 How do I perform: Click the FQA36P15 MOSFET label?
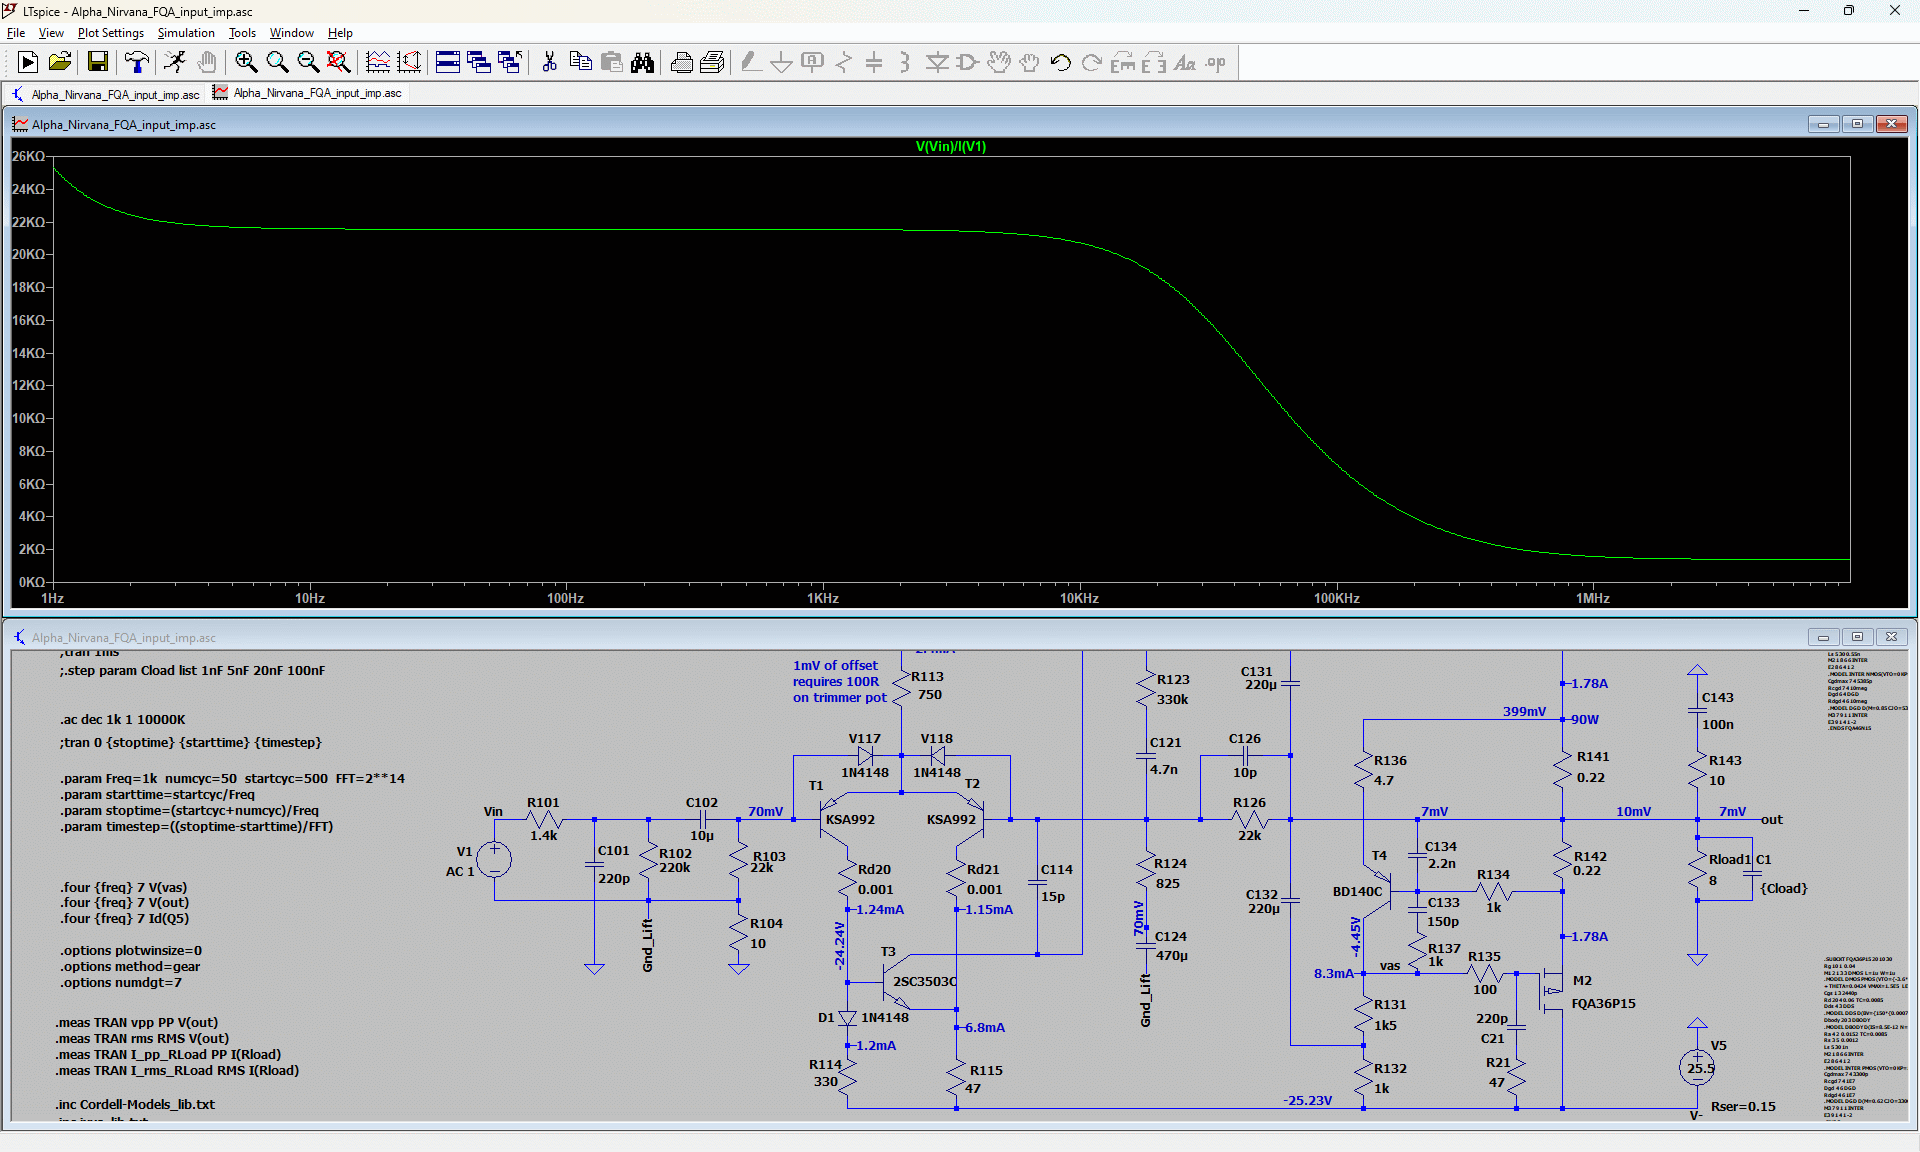click(x=1603, y=1003)
